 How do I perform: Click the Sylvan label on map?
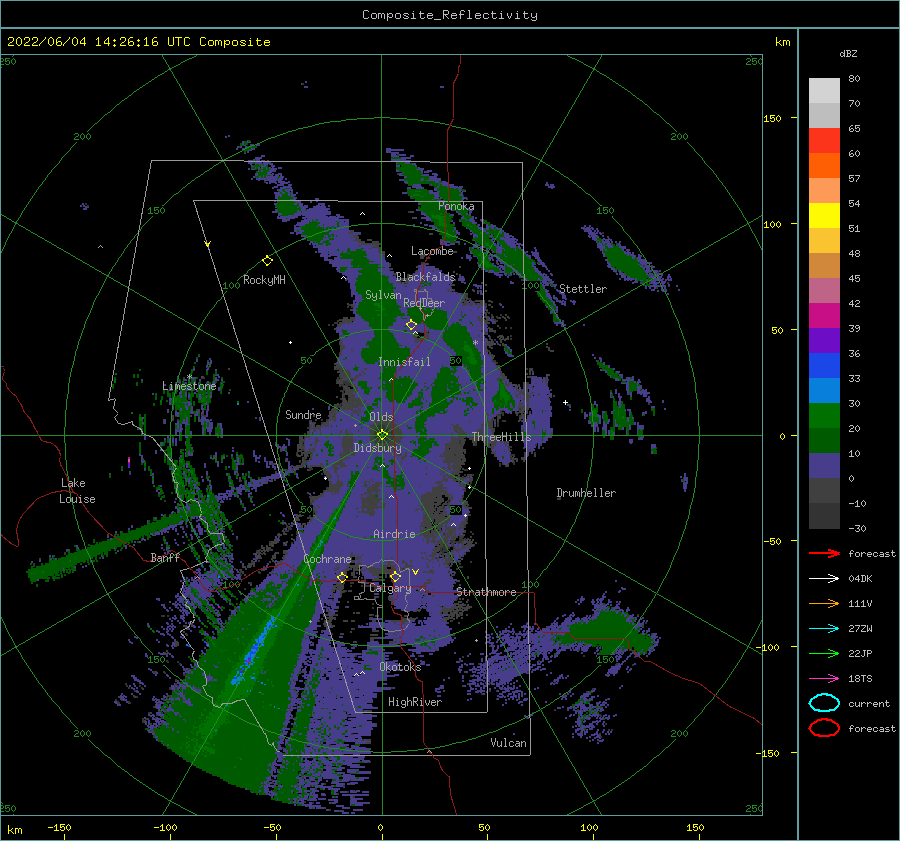pyautogui.click(x=383, y=295)
